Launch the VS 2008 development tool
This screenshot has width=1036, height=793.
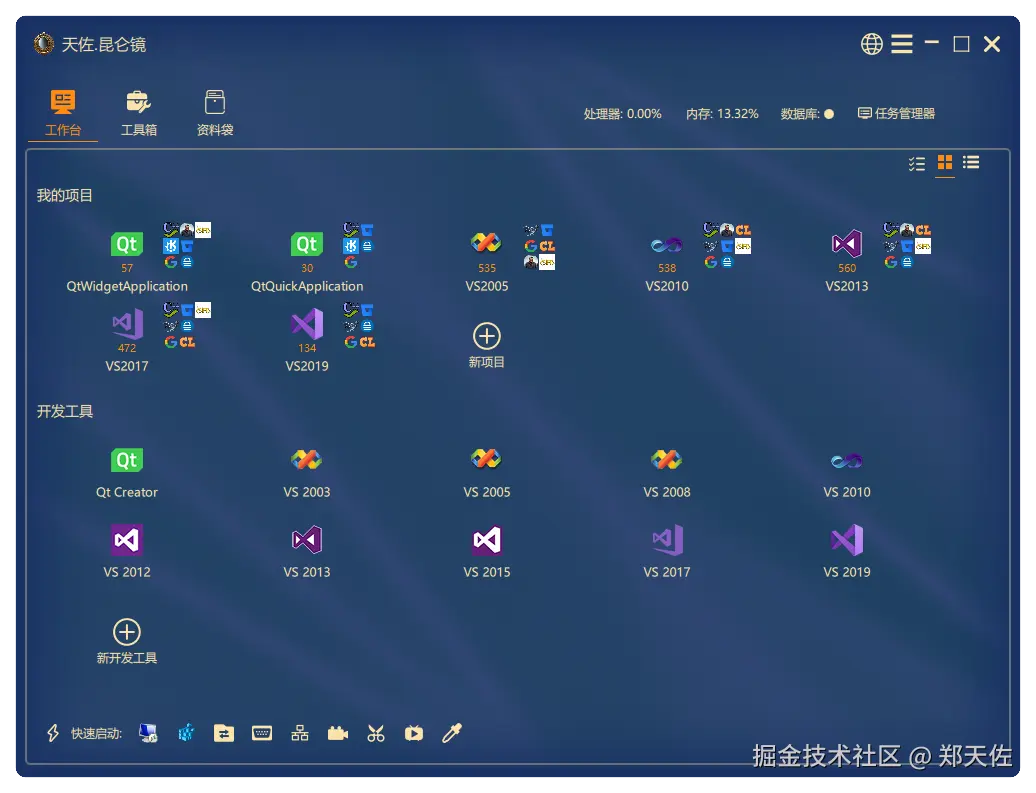tap(667, 473)
